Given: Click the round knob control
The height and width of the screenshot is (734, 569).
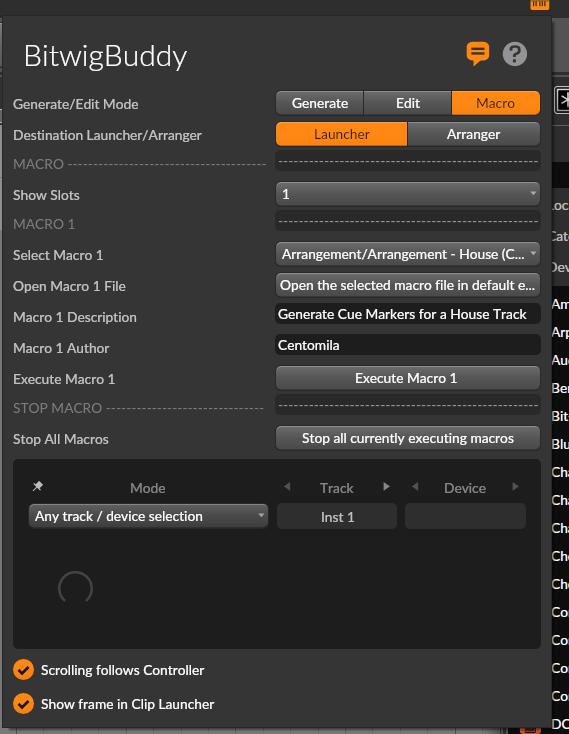Looking at the screenshot, I should tap(75, 589).
